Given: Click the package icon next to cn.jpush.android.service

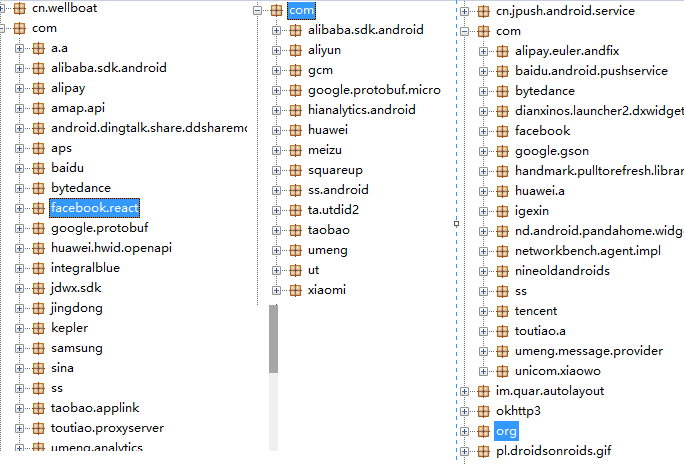Looking at the screenshot, I should [x=483, y=11].
